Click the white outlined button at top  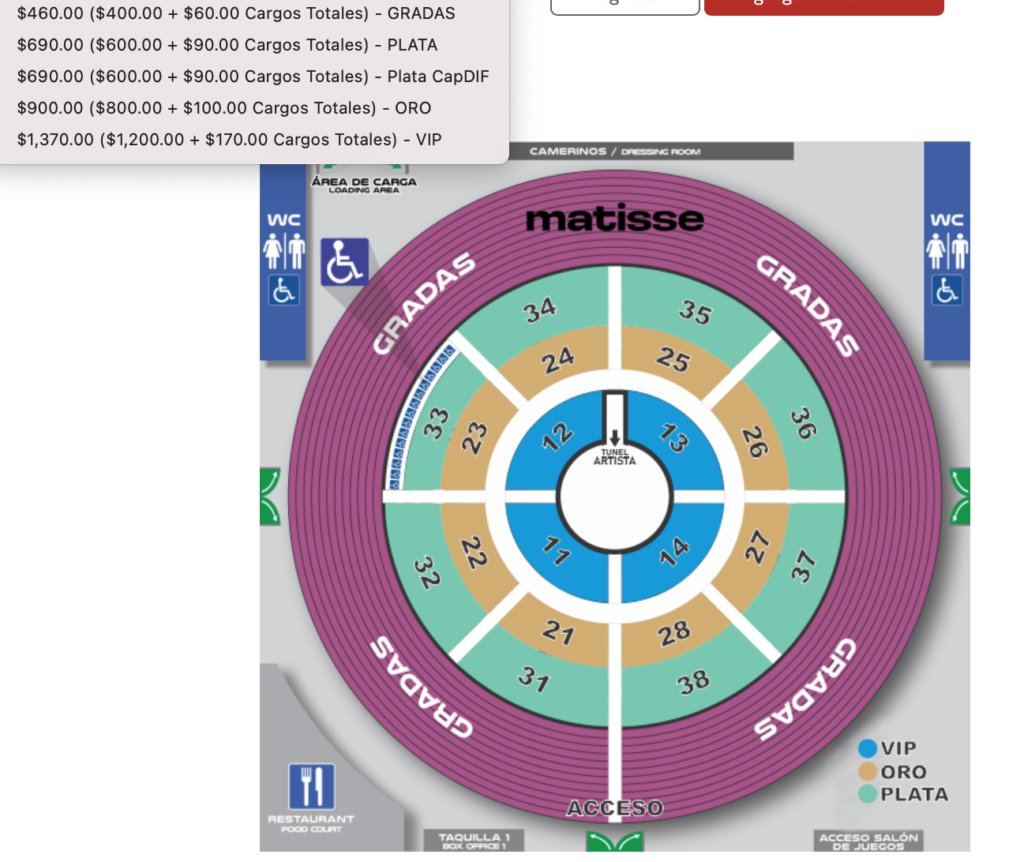tap(625, 7)
